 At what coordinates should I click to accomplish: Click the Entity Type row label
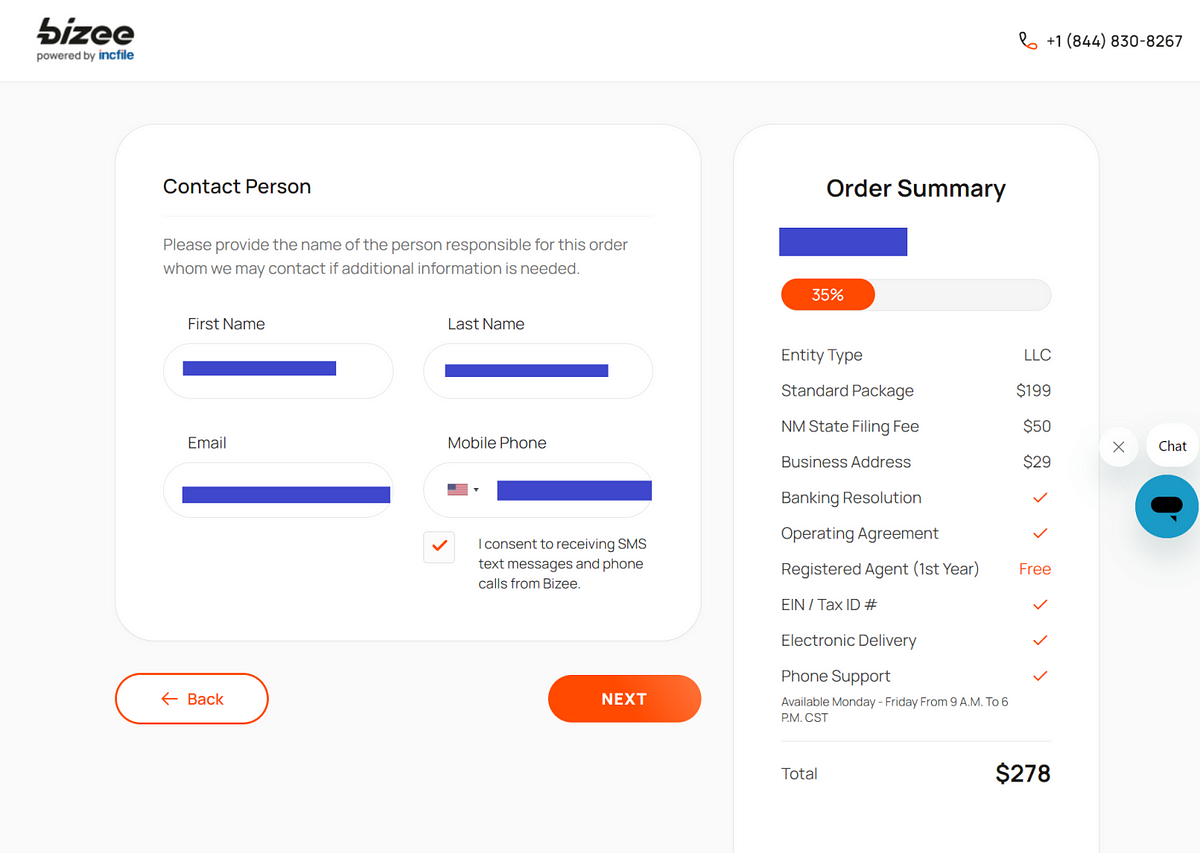(x=821, y=355)
